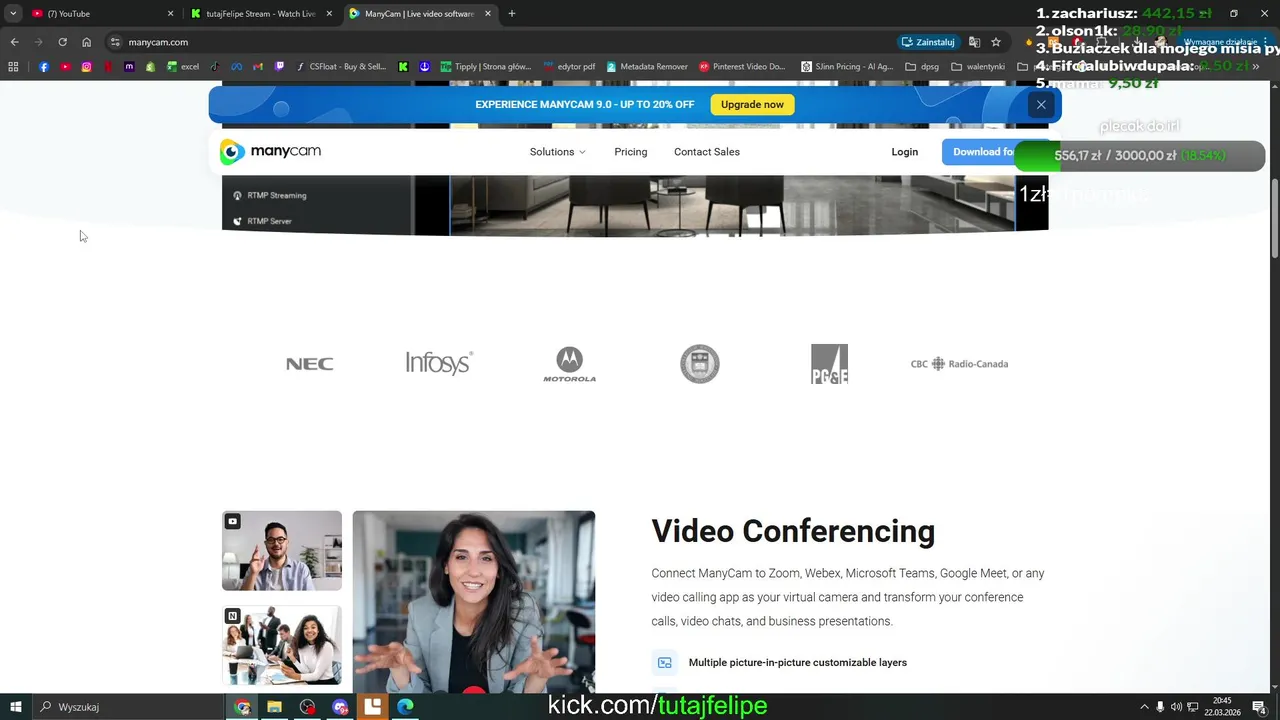Open the SJinn Pricing bookmark

tap(847, 67)
